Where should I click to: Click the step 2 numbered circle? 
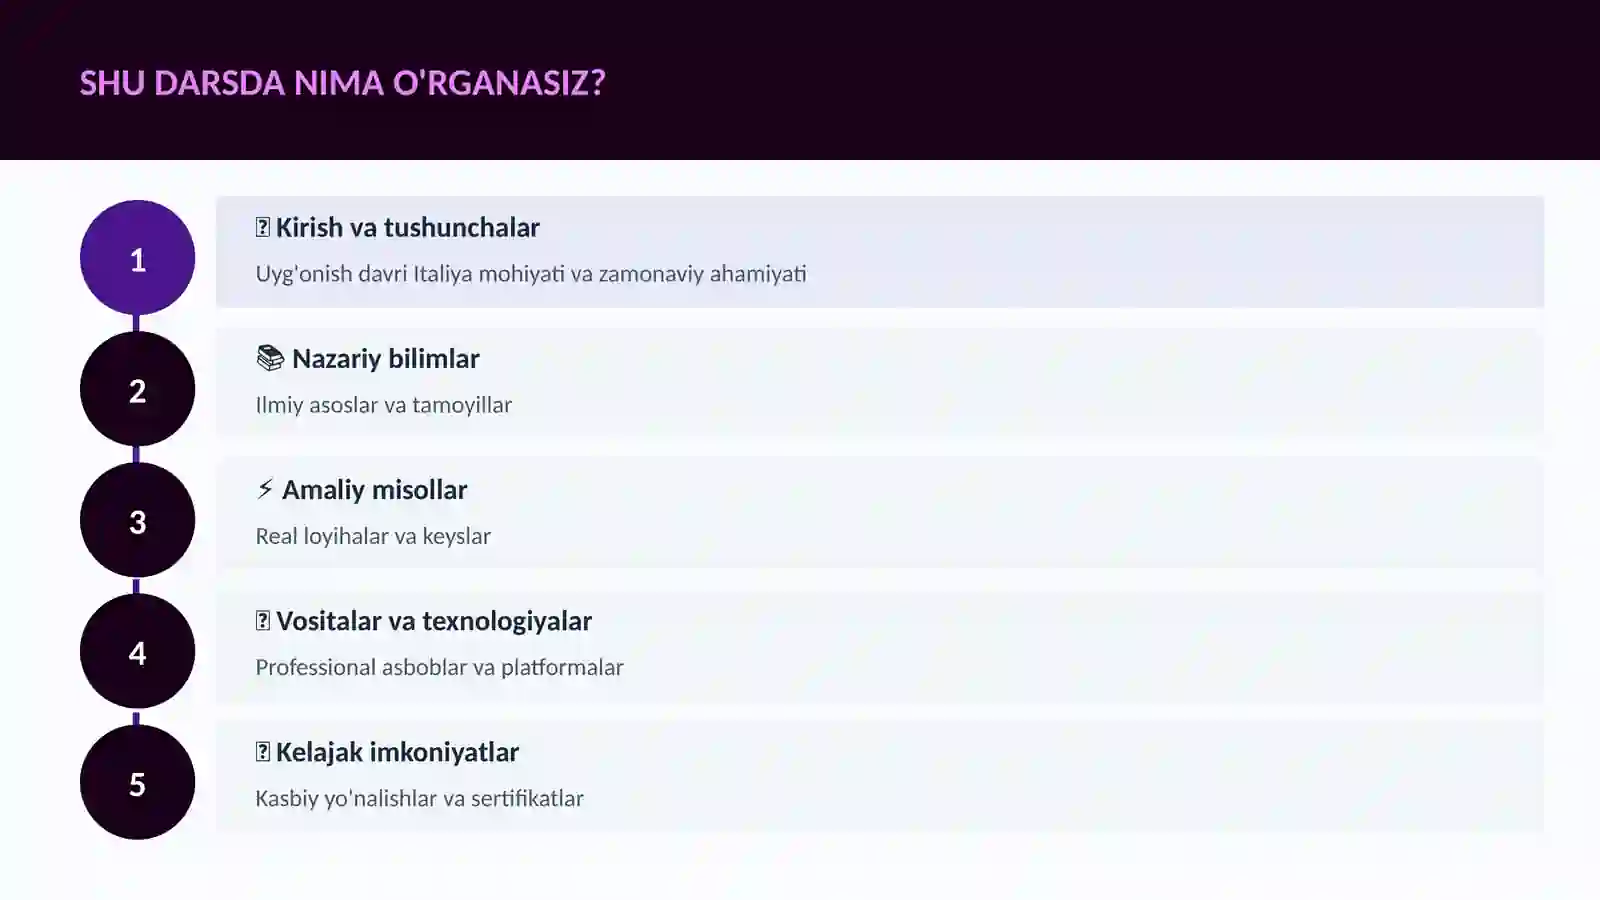137,389
